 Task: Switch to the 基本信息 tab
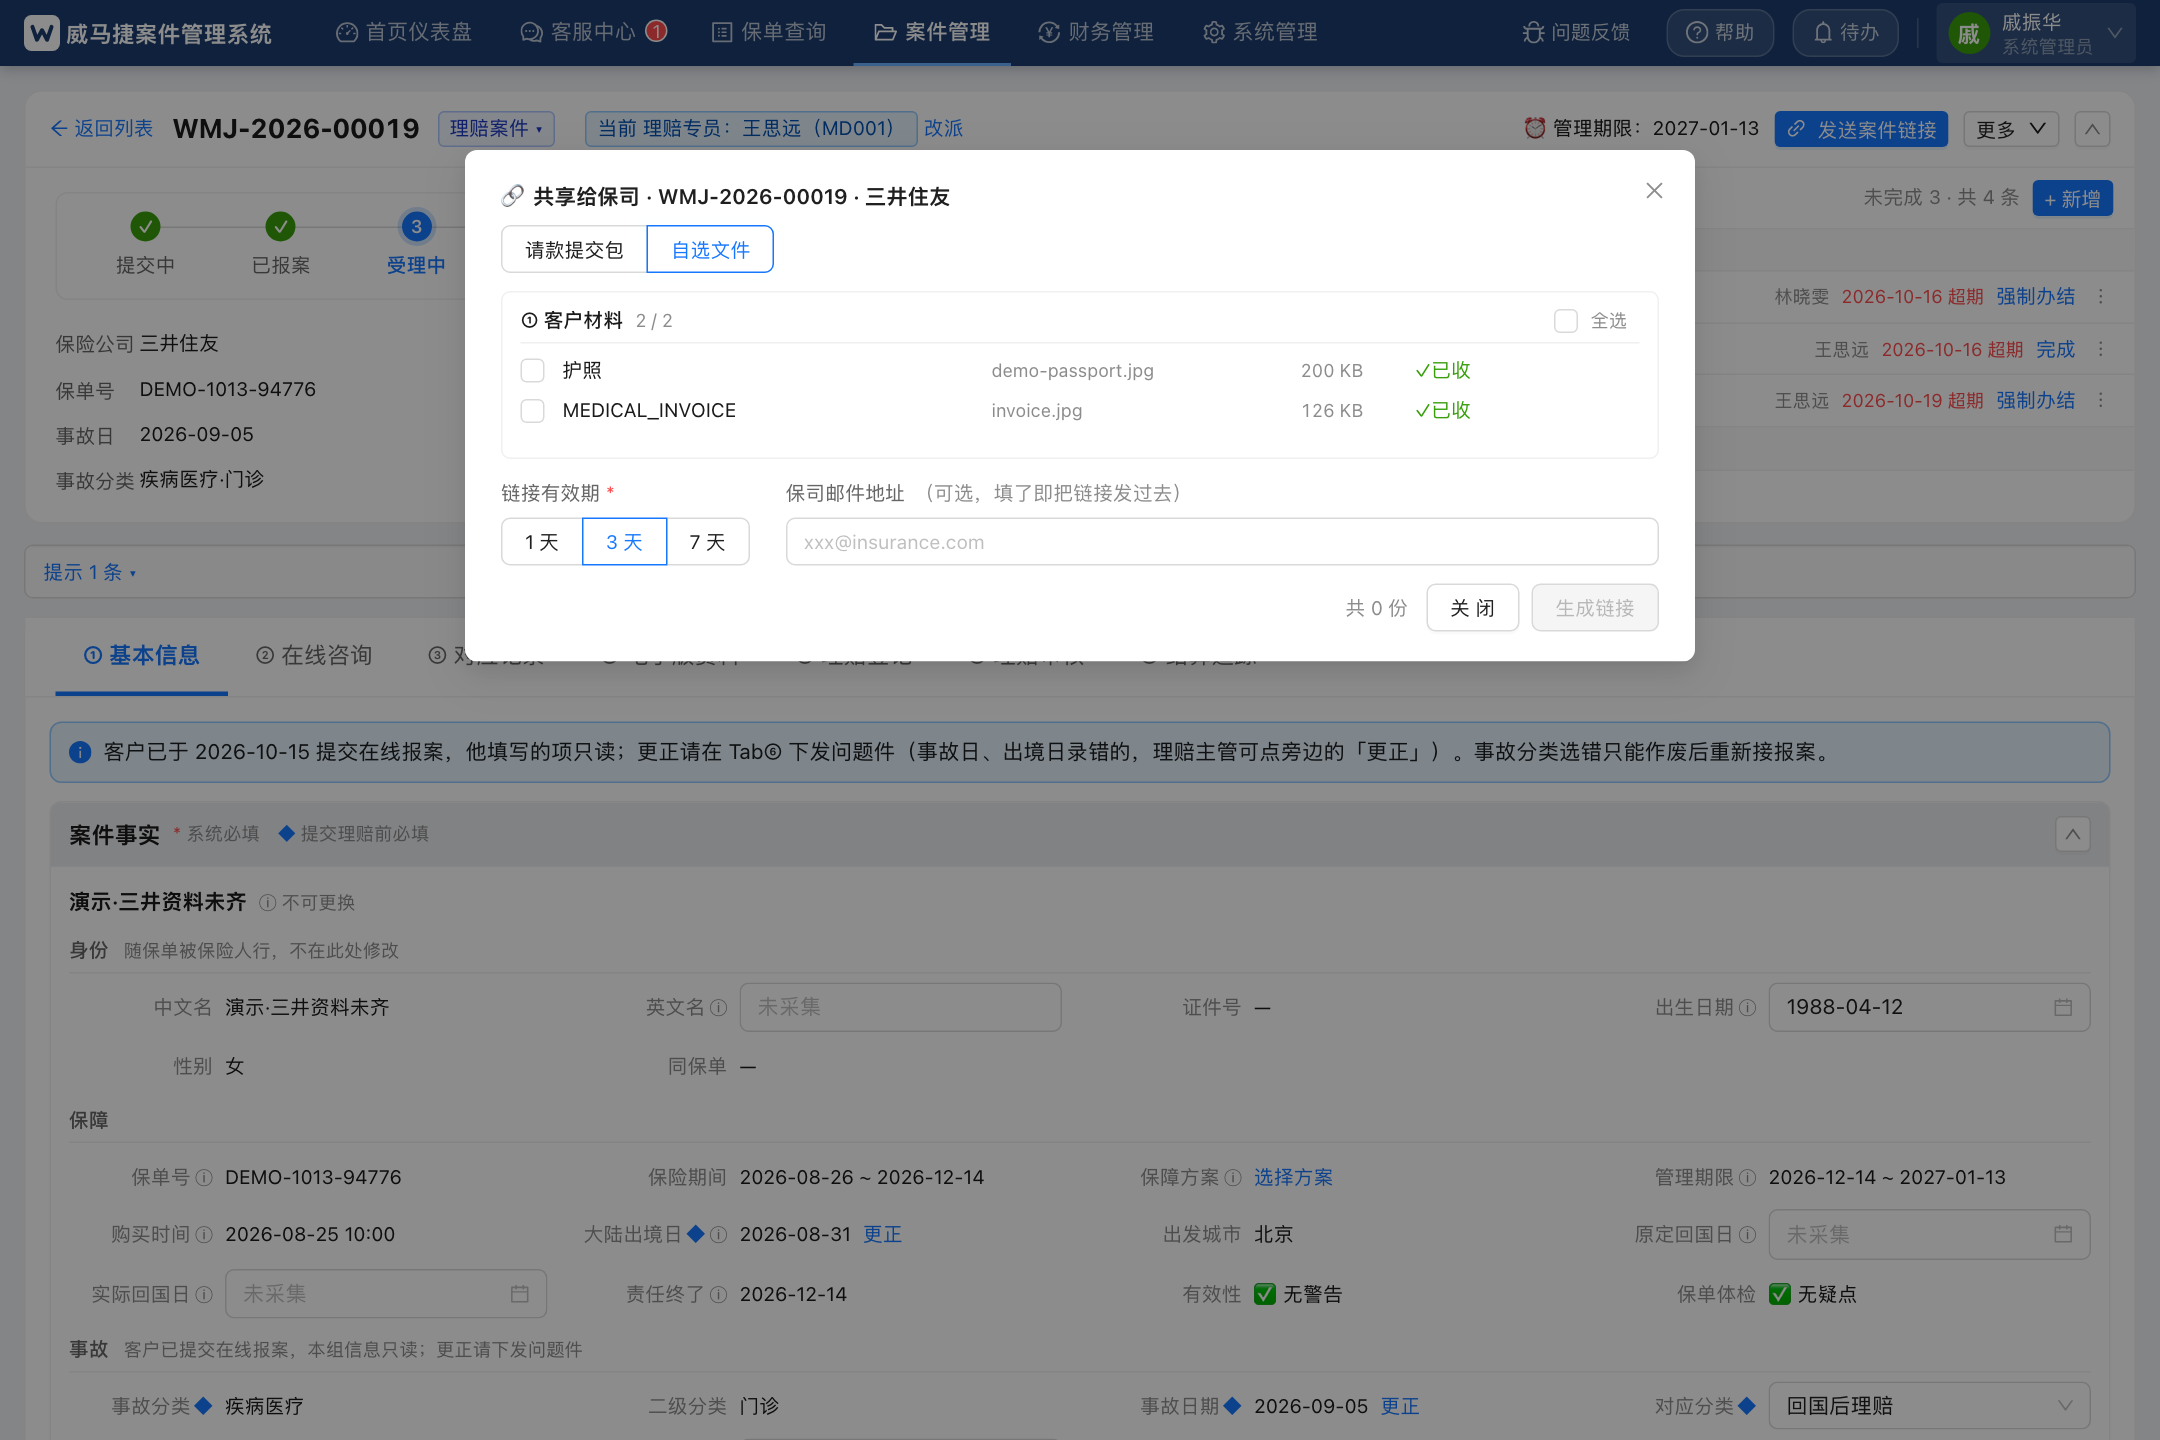pos(141,655)
